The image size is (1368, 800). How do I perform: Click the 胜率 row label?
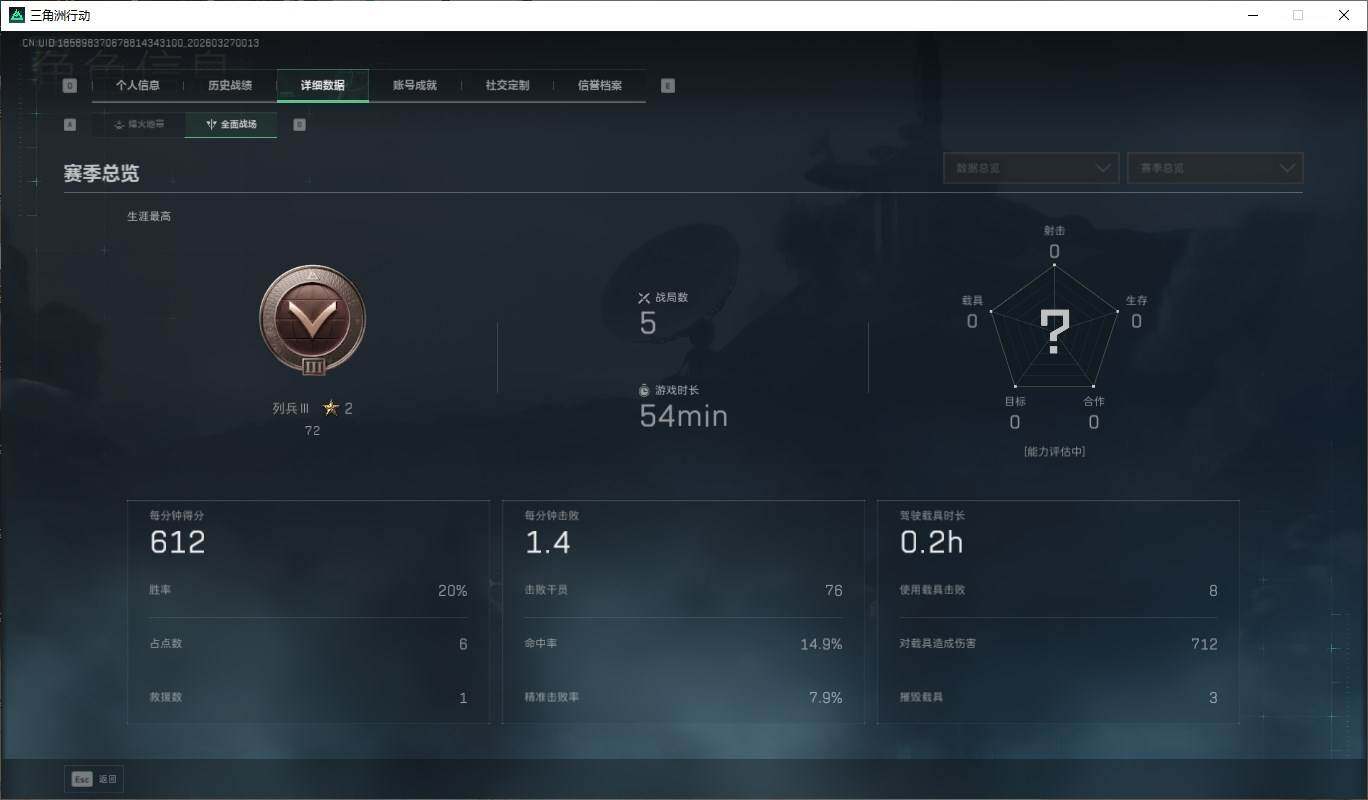pos(161,590)
